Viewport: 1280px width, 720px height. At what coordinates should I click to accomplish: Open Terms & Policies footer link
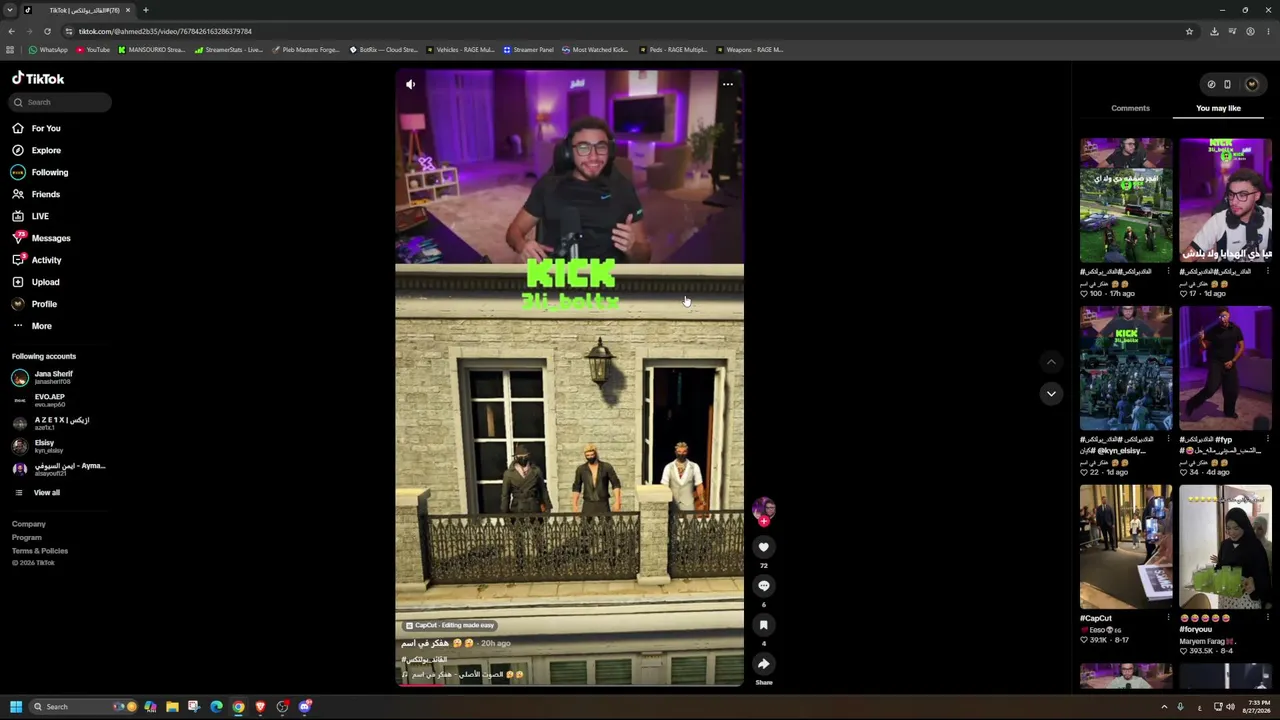40,551
